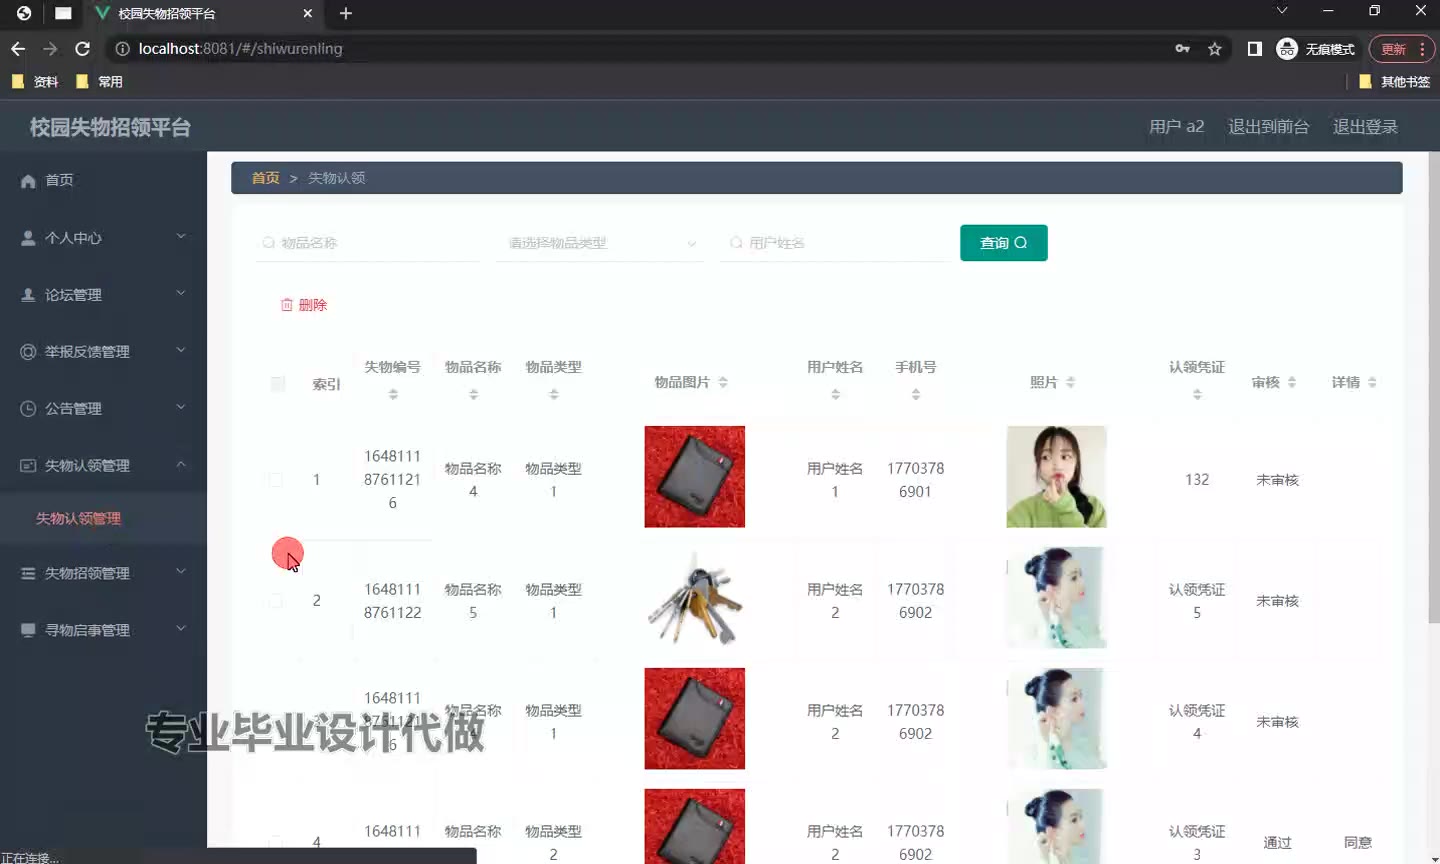This screenshot has width=1440, height=864.
Task: Open the 请选择物品类型 dropdown
Action: pyautogui.click(x=601, y=243)
